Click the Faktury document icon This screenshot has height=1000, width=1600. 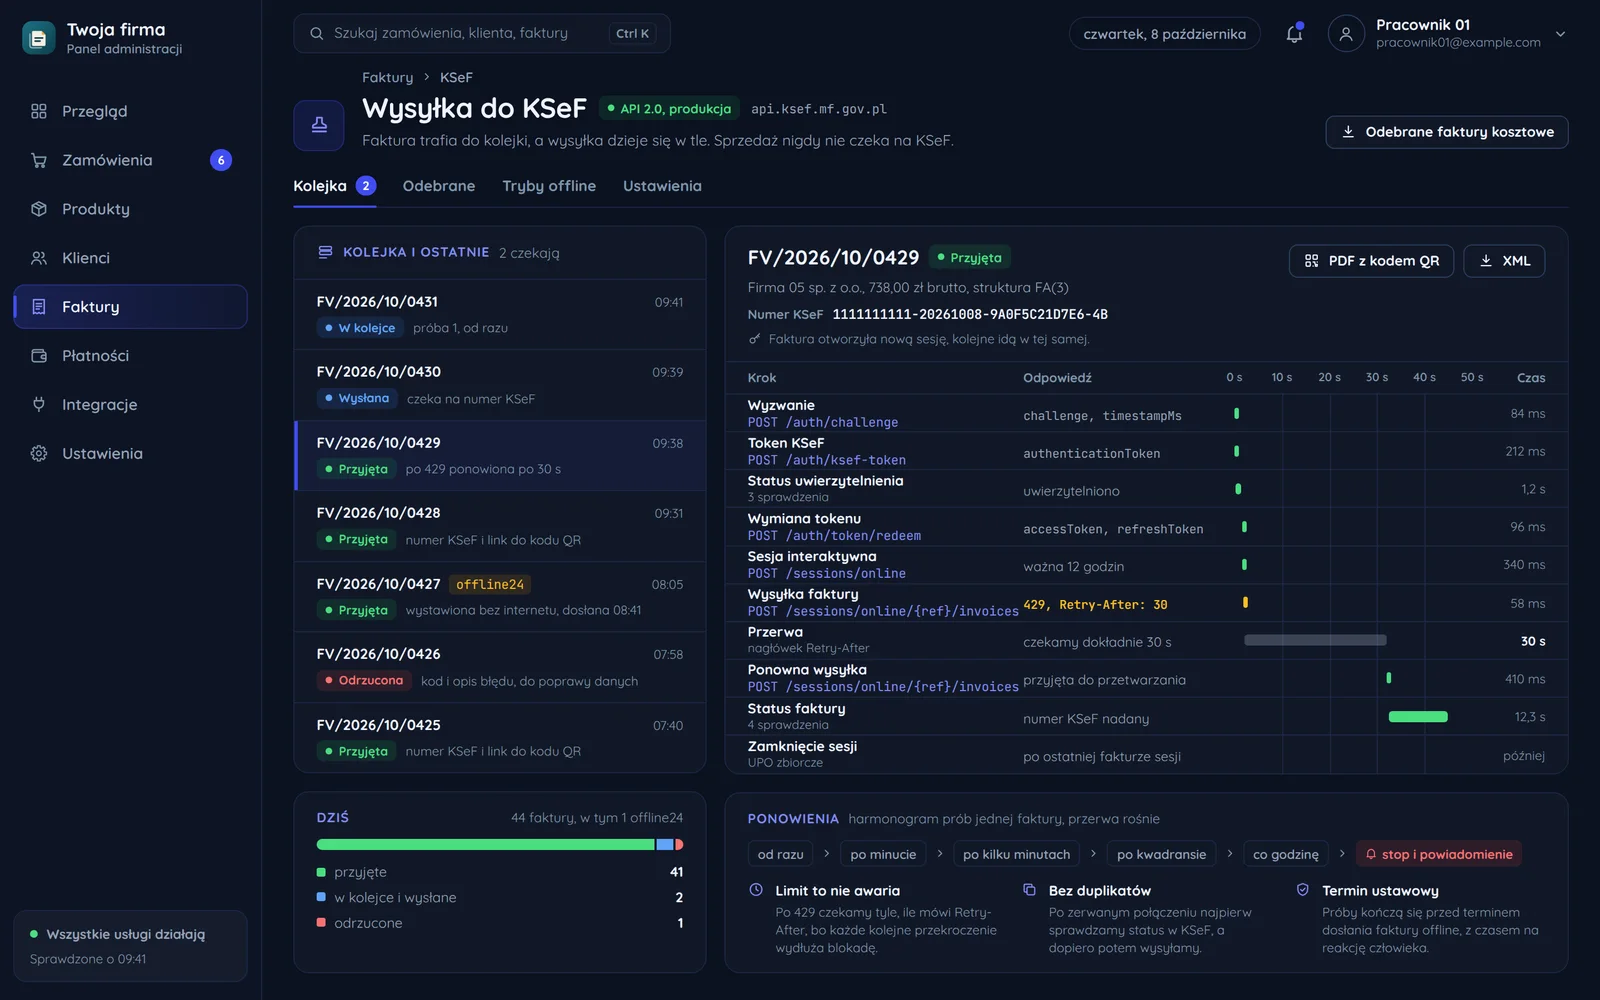coord(39,307)
